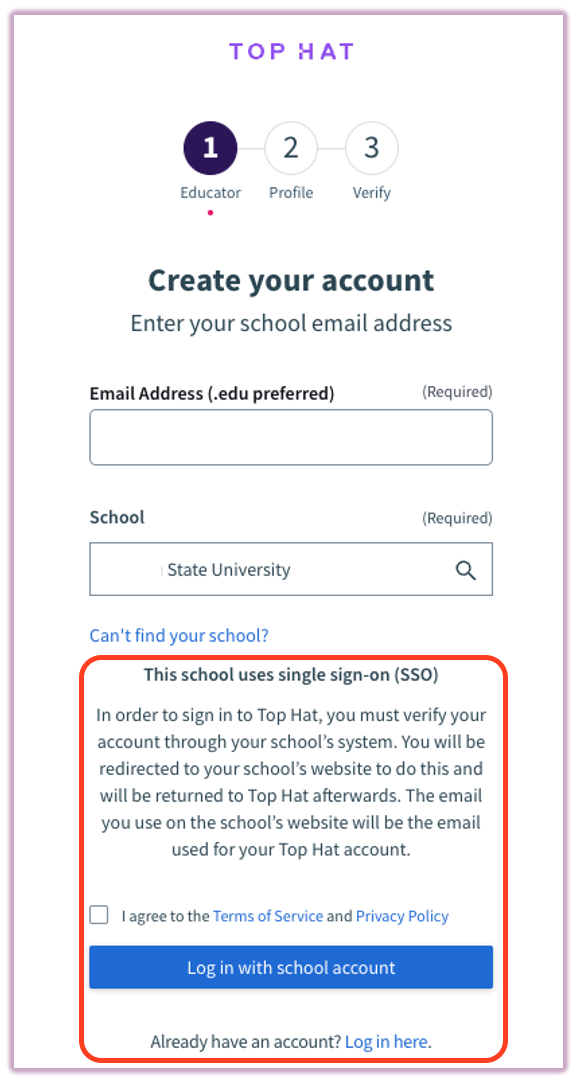Select the Educator step circle numbered 1
This screenshot has width=576, height=1084.
coord(210,147)
